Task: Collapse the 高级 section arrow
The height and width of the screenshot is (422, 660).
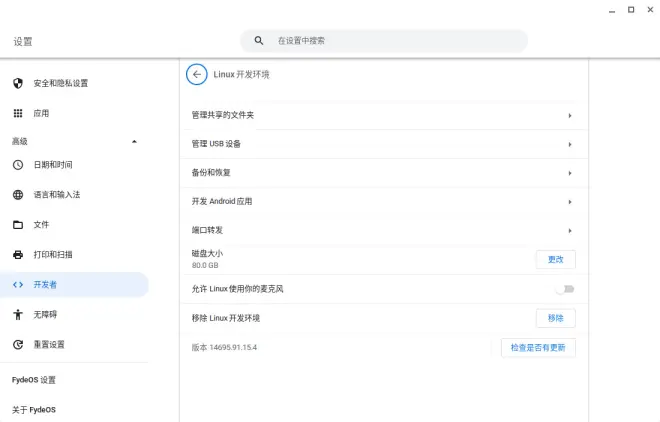Action: pos(134,141)
